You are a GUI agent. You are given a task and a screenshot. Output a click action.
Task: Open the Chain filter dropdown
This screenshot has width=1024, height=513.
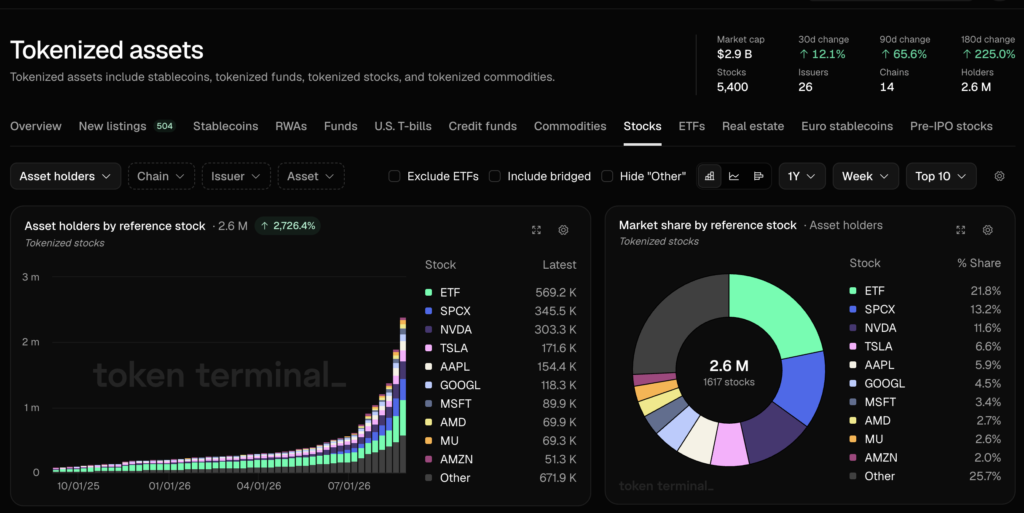point(161,176)
